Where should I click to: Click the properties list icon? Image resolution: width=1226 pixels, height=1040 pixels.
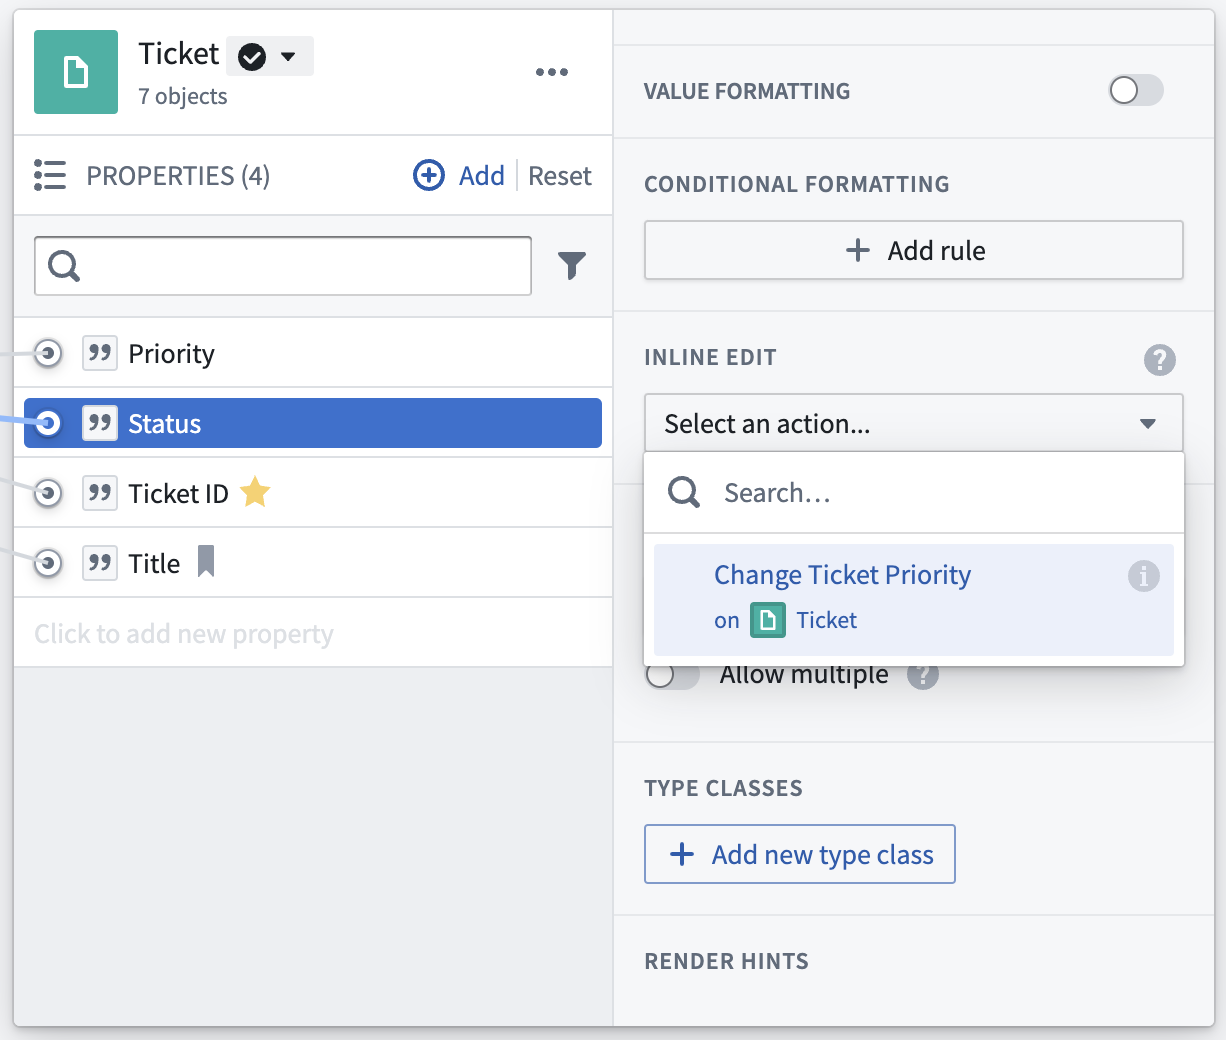pos(50,175)
